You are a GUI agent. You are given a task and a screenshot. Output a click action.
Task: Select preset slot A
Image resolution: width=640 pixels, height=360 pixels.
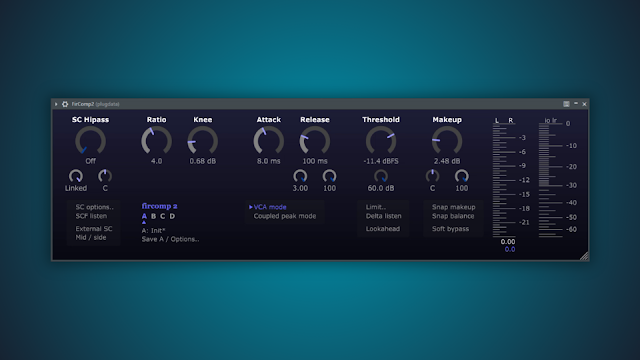(x=144, y=216)
